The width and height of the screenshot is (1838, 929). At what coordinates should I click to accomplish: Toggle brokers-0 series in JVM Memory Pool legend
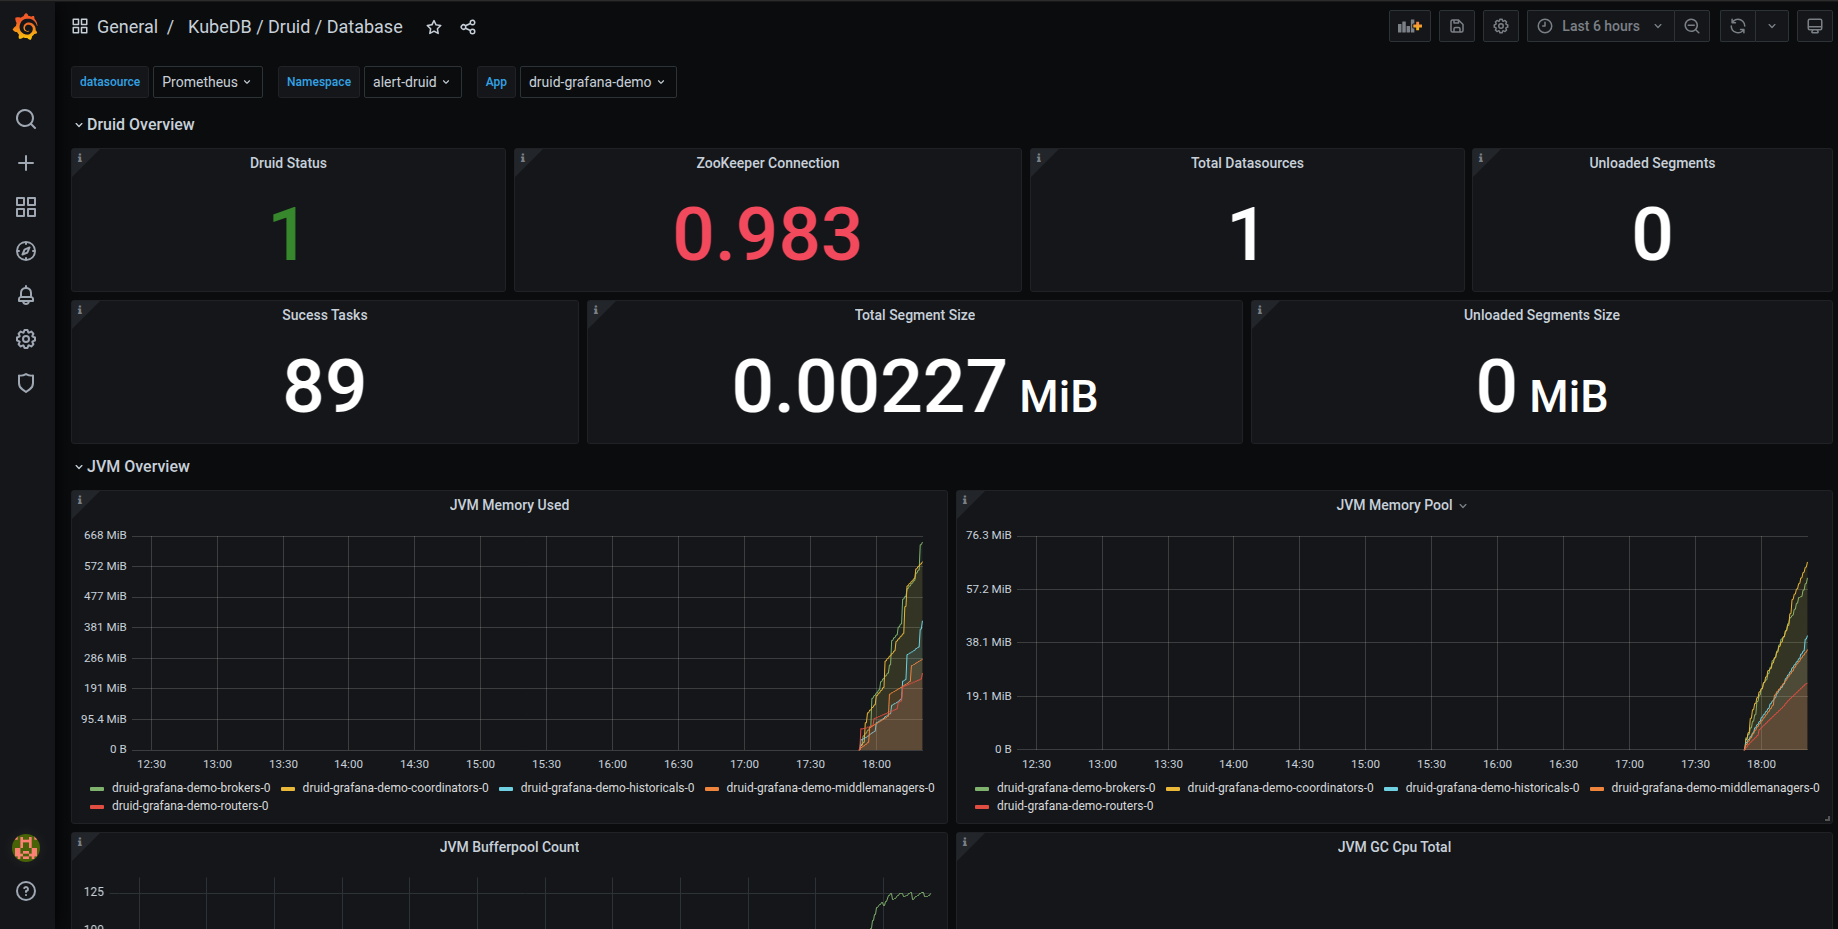[1076, 788]
